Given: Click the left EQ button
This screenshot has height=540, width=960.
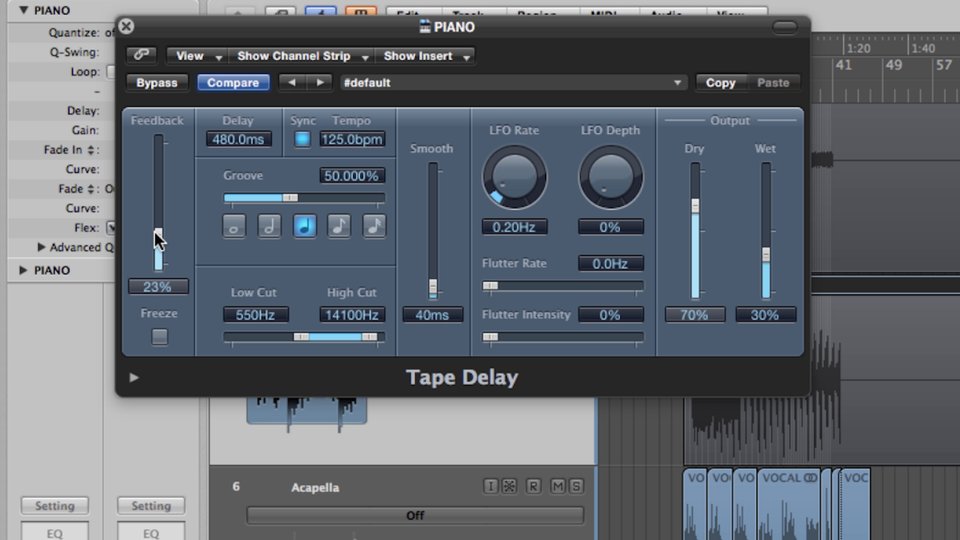Looking at the screenshot, I should pos(55,533).
